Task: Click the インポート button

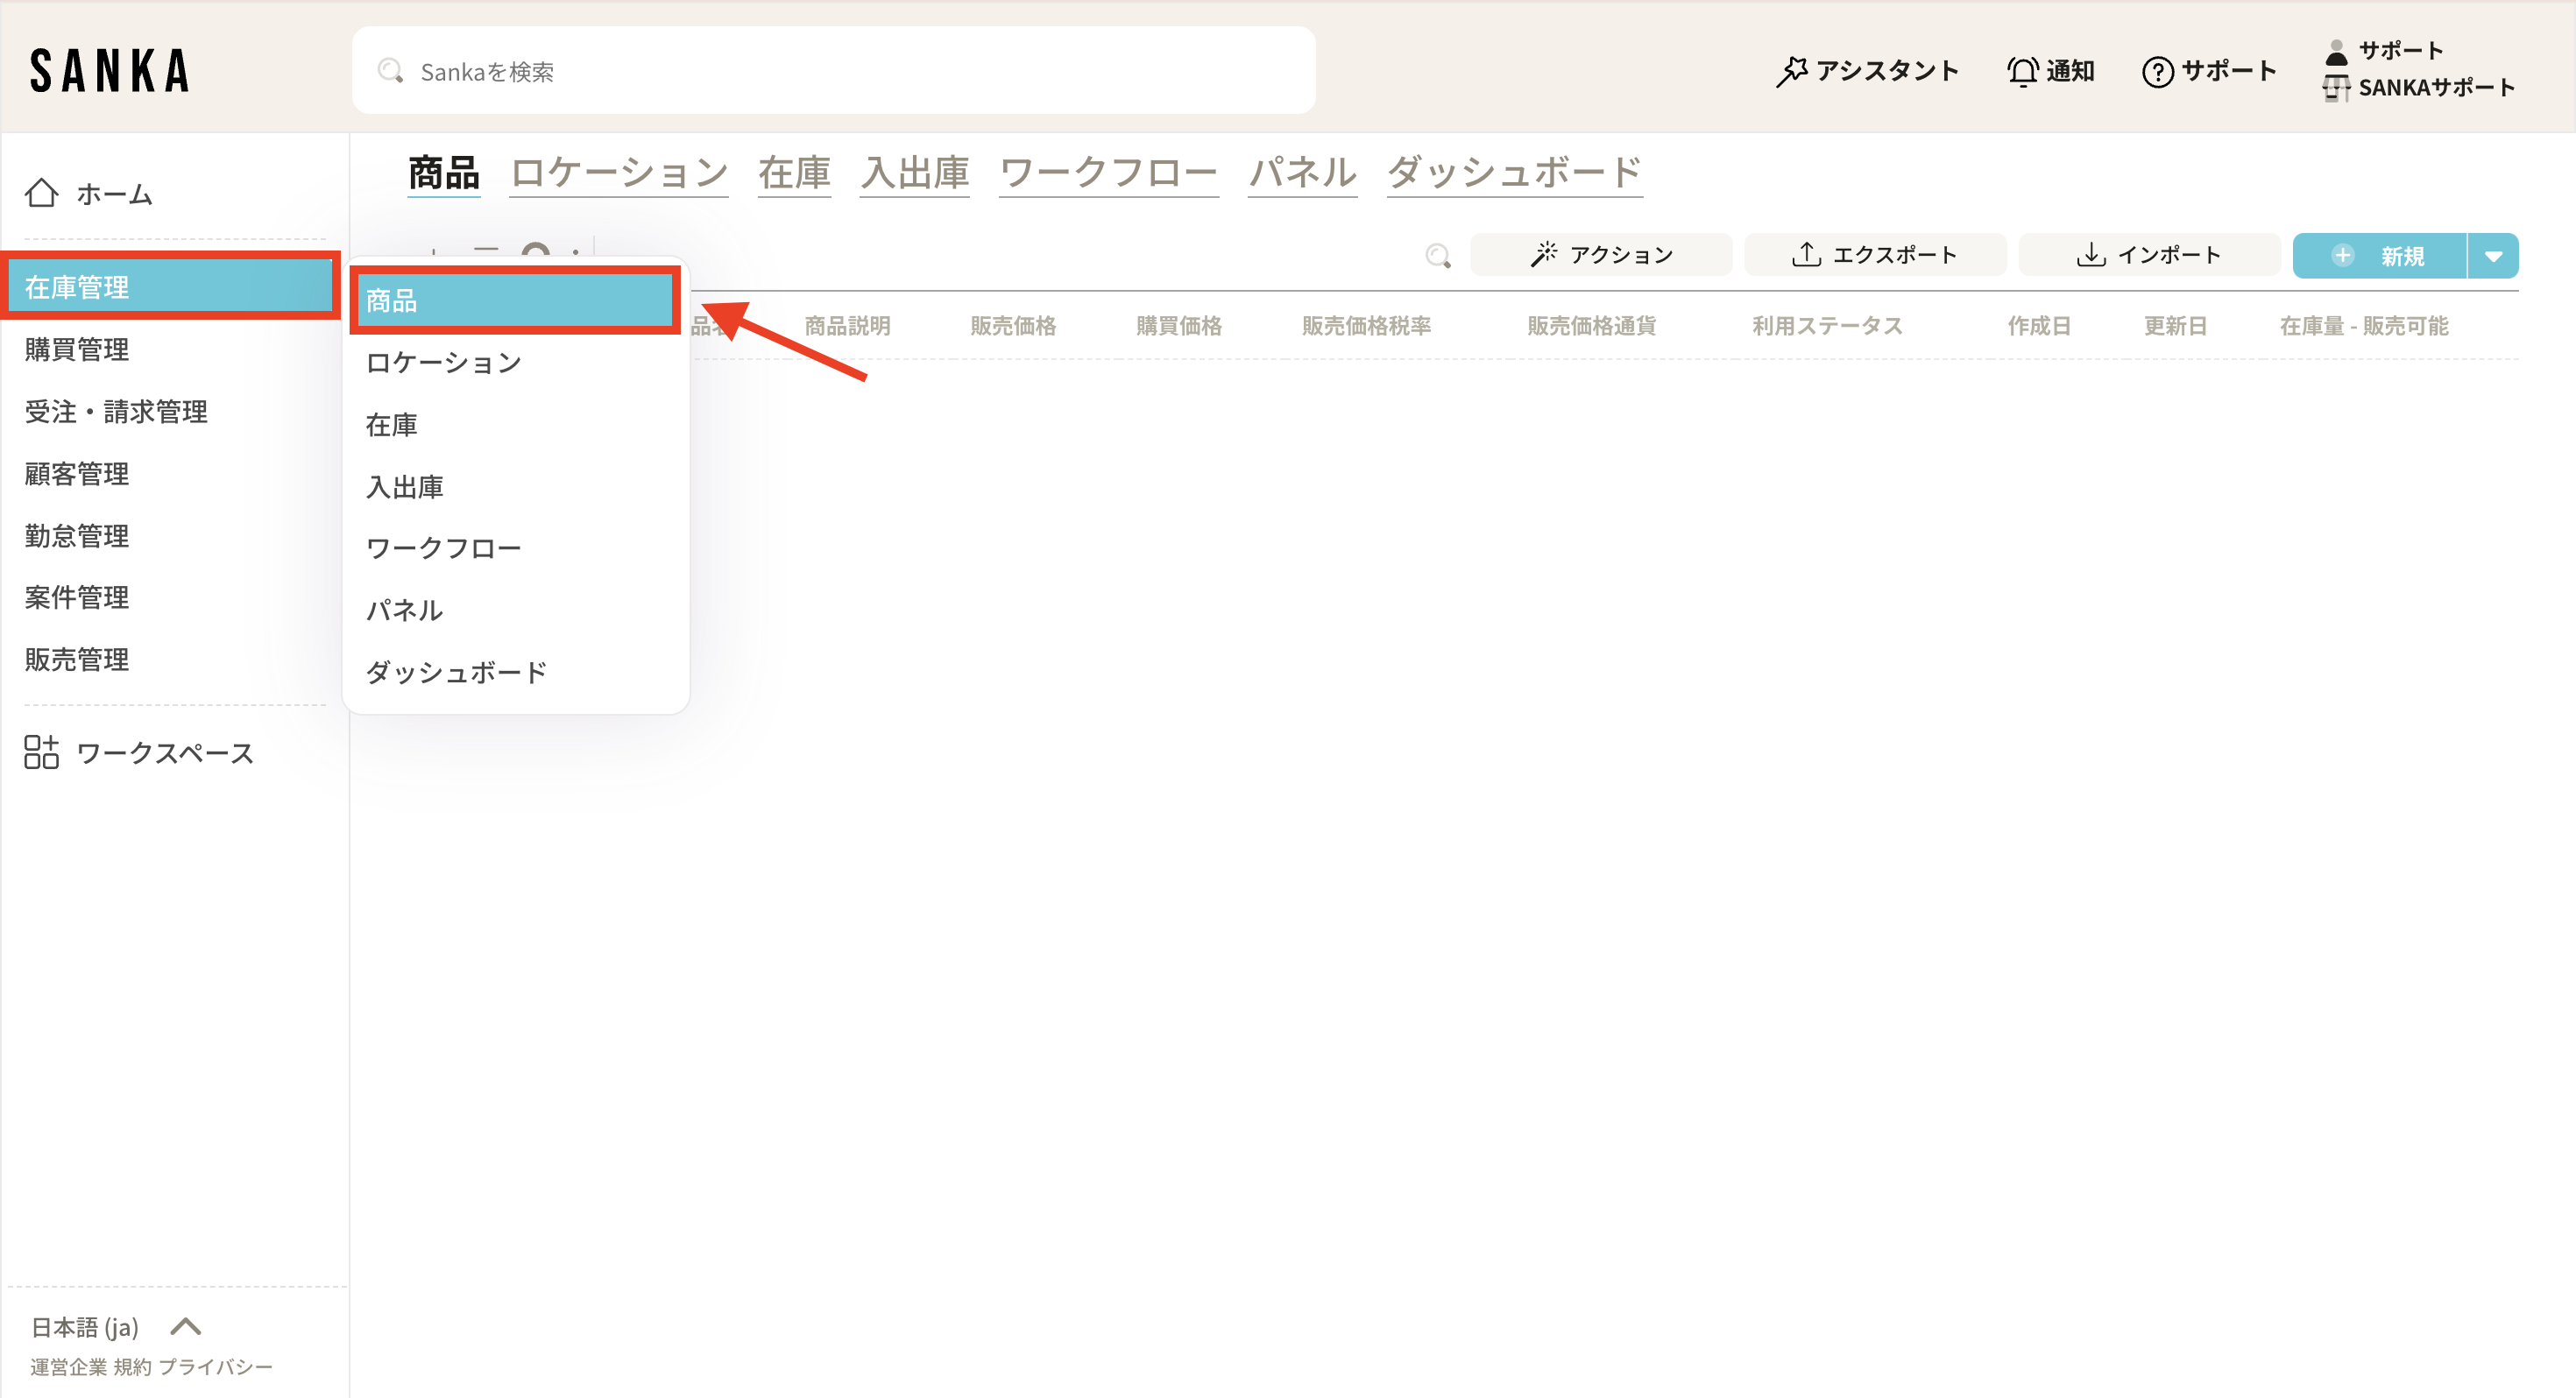Action: click(x=2149, y=255)
